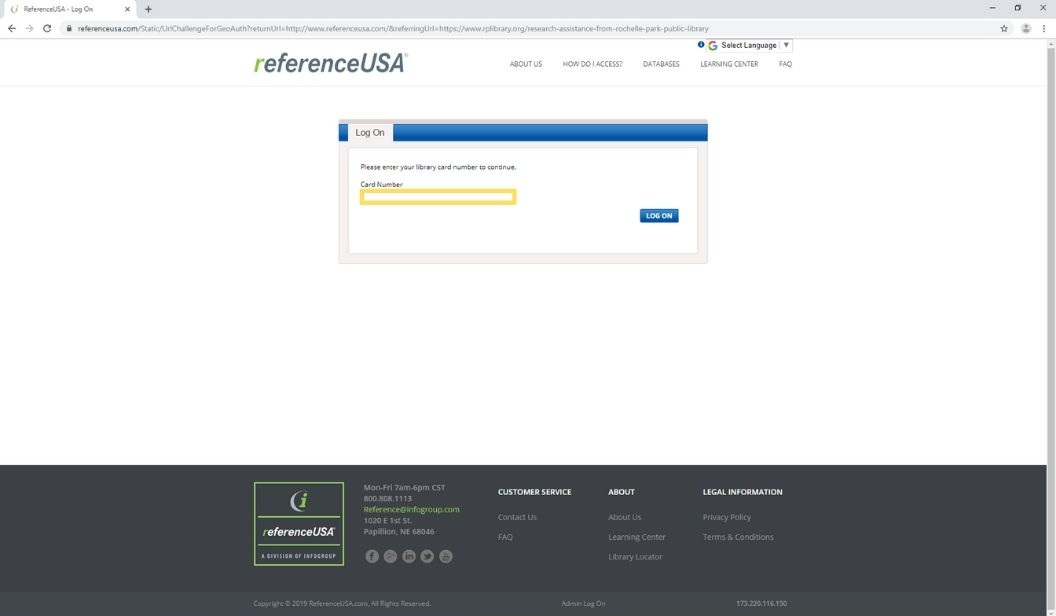Viewport: 1056px width, 616px height.
Task: Click the referenceUSA Infogroup footer logo
Action: [x=299, y=524]
